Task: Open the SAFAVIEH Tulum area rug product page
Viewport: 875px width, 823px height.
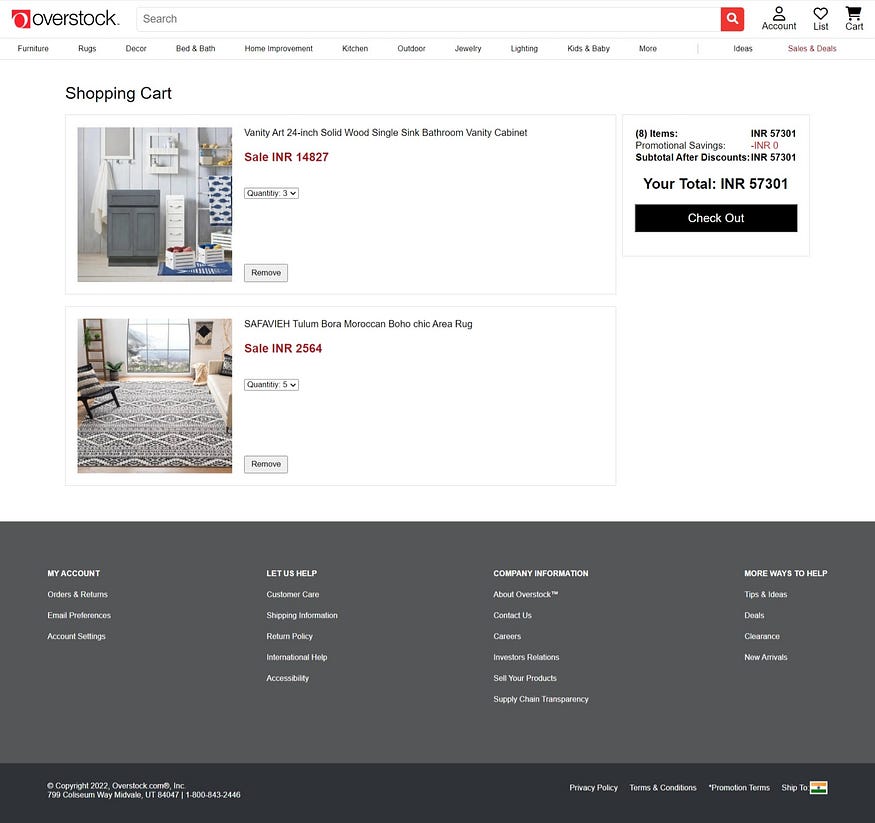Action: (x=358, y=323)
